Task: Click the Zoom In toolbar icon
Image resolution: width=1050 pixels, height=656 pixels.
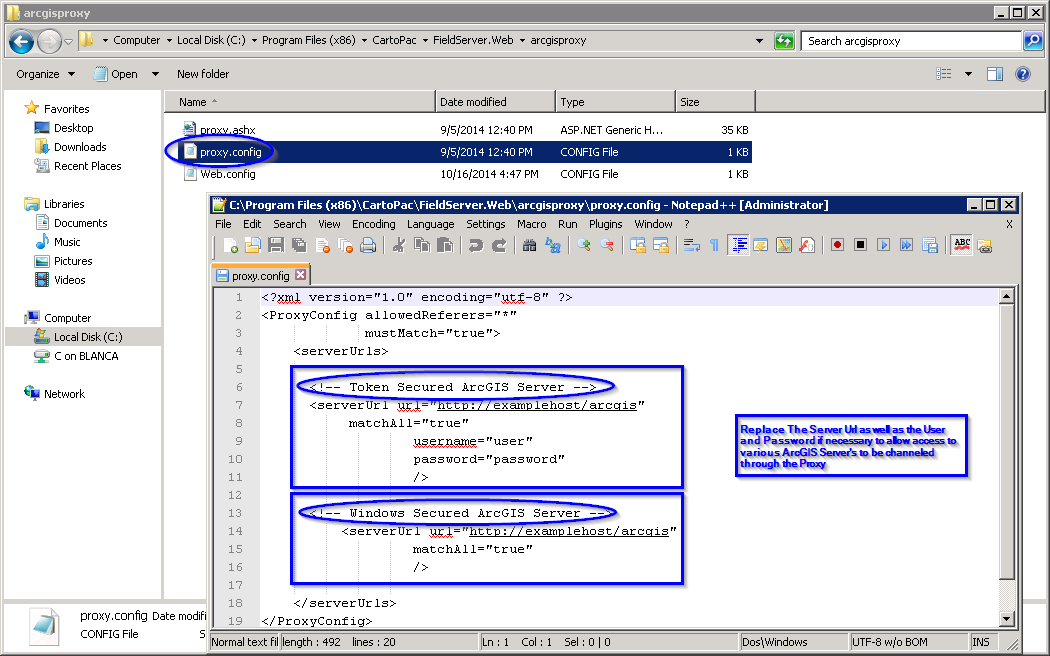Action: tap(584, 245)
